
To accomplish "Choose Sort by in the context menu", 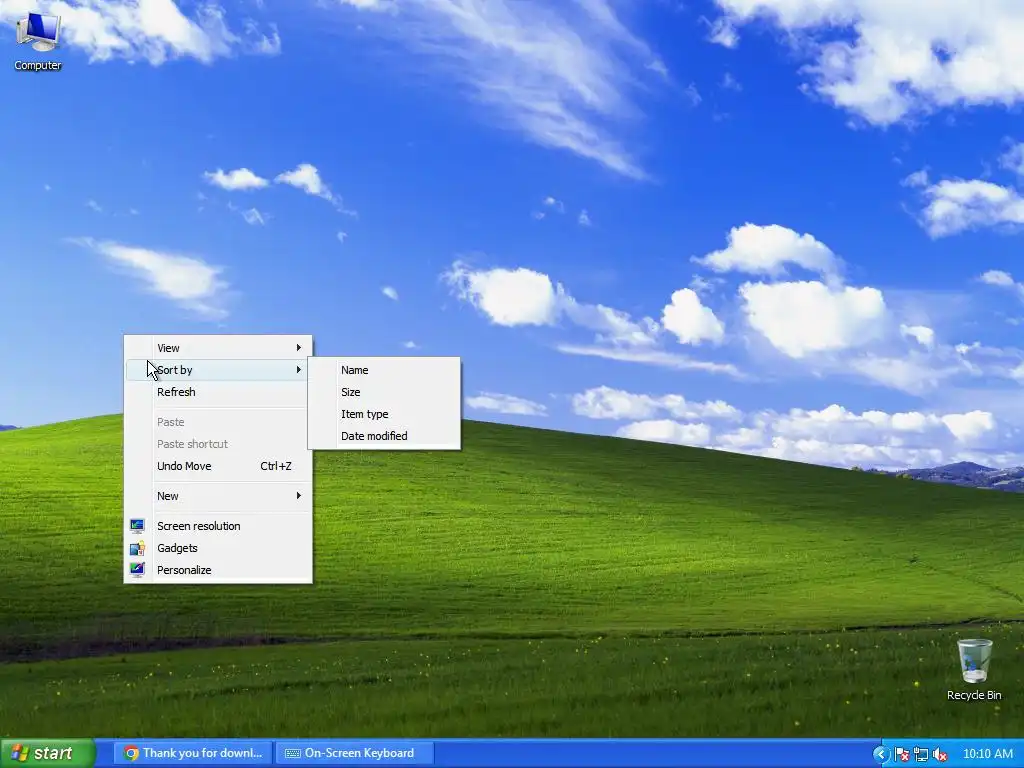I will click(217, 370).
